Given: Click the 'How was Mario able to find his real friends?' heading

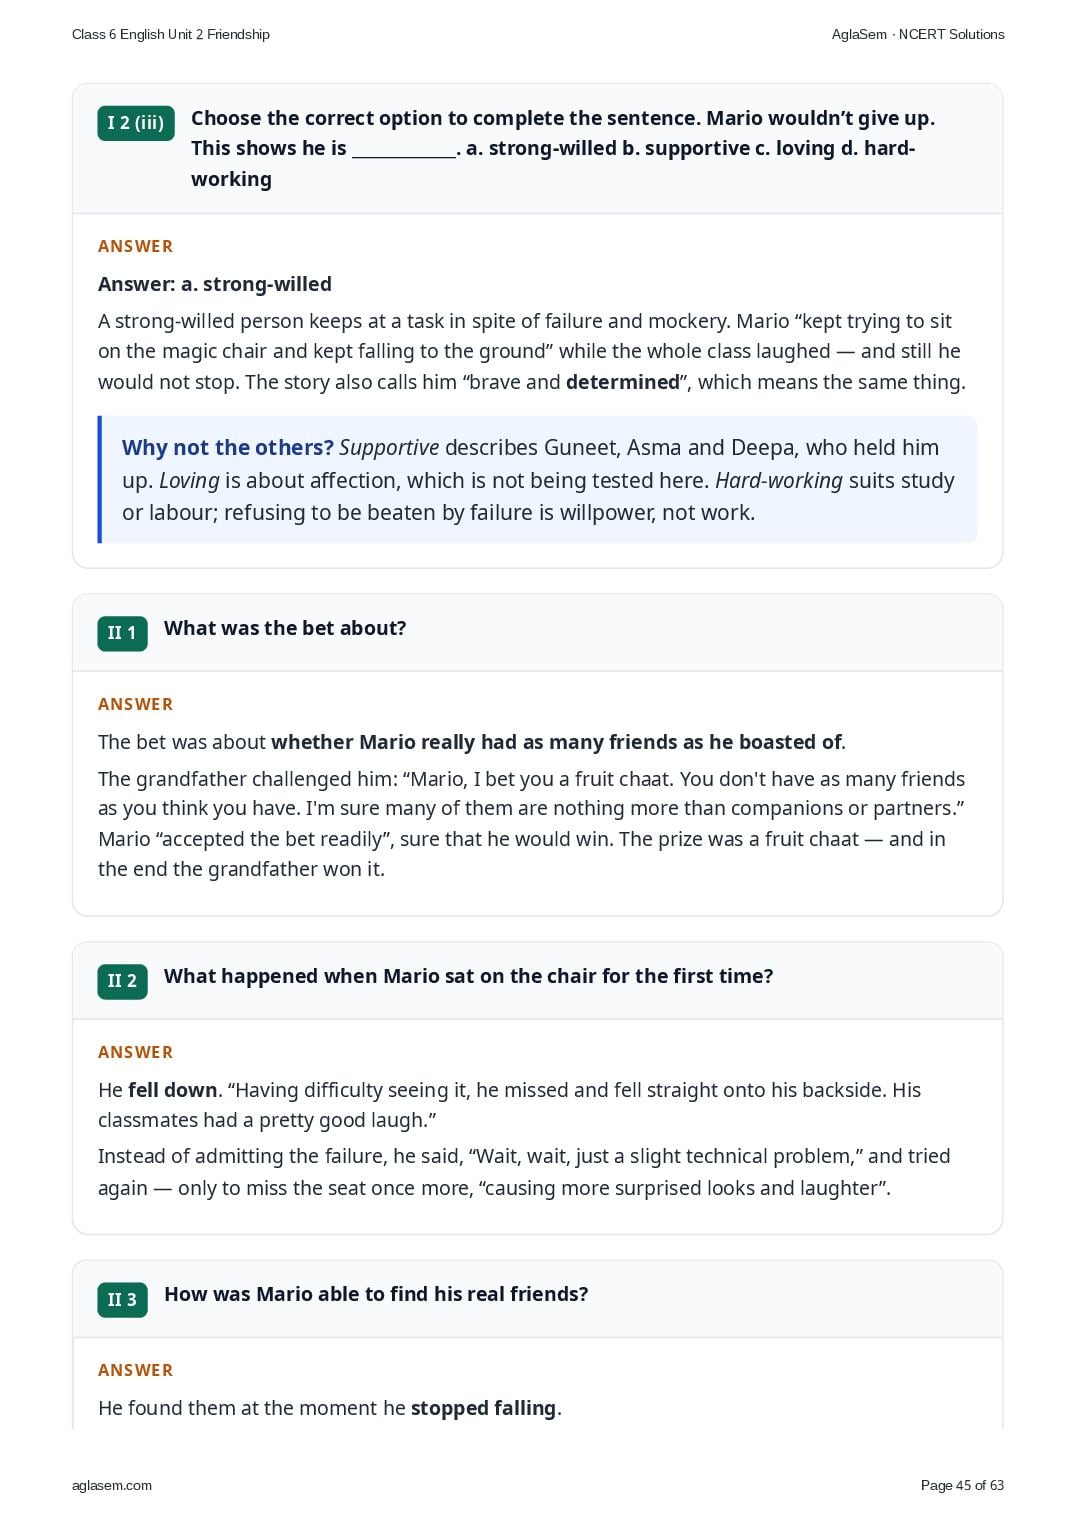Looking at the screenshot, I should pos(376,1294).
